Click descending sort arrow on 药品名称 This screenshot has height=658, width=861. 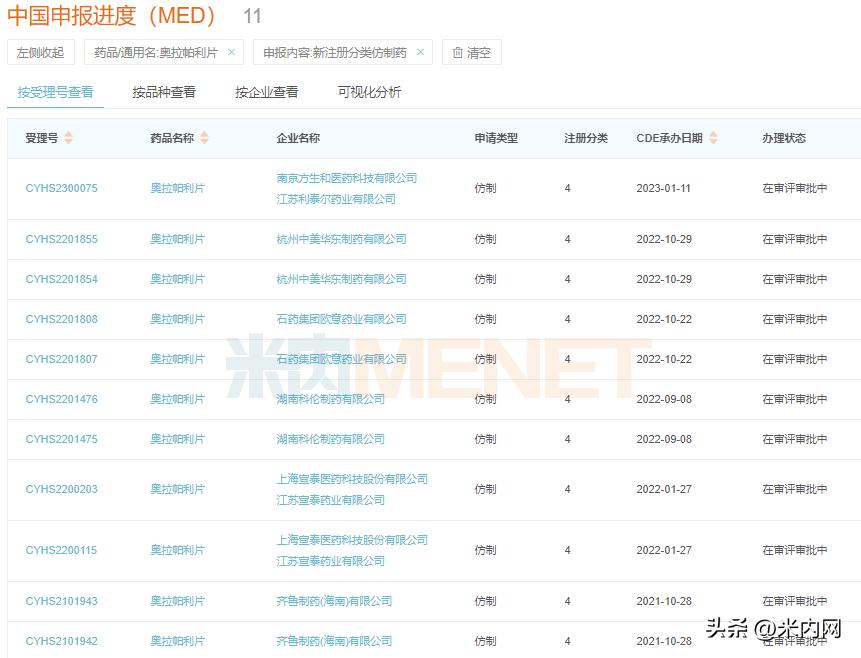click(x=205, y=142)
